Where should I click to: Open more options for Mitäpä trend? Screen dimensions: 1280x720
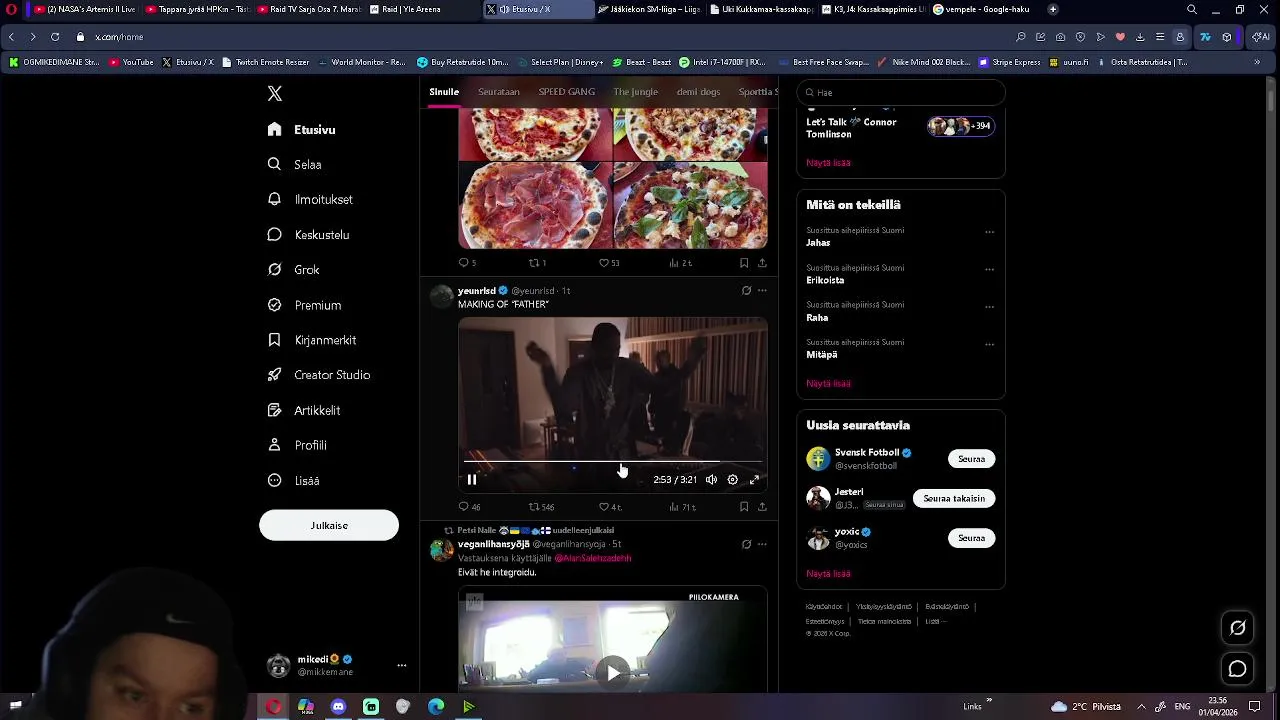[989, 344]
